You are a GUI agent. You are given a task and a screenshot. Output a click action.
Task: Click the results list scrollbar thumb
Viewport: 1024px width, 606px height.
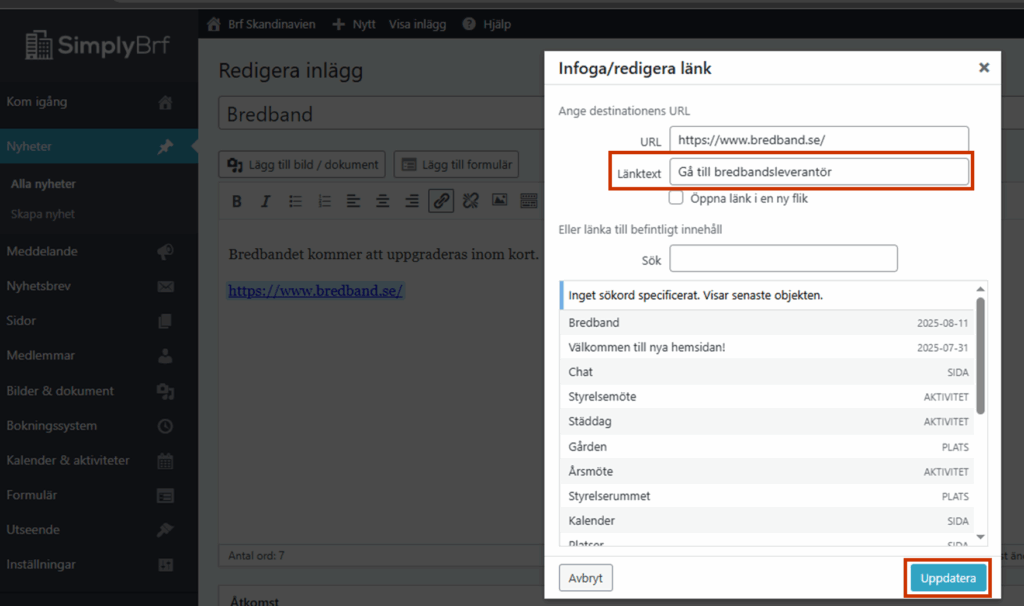[980, 355]
